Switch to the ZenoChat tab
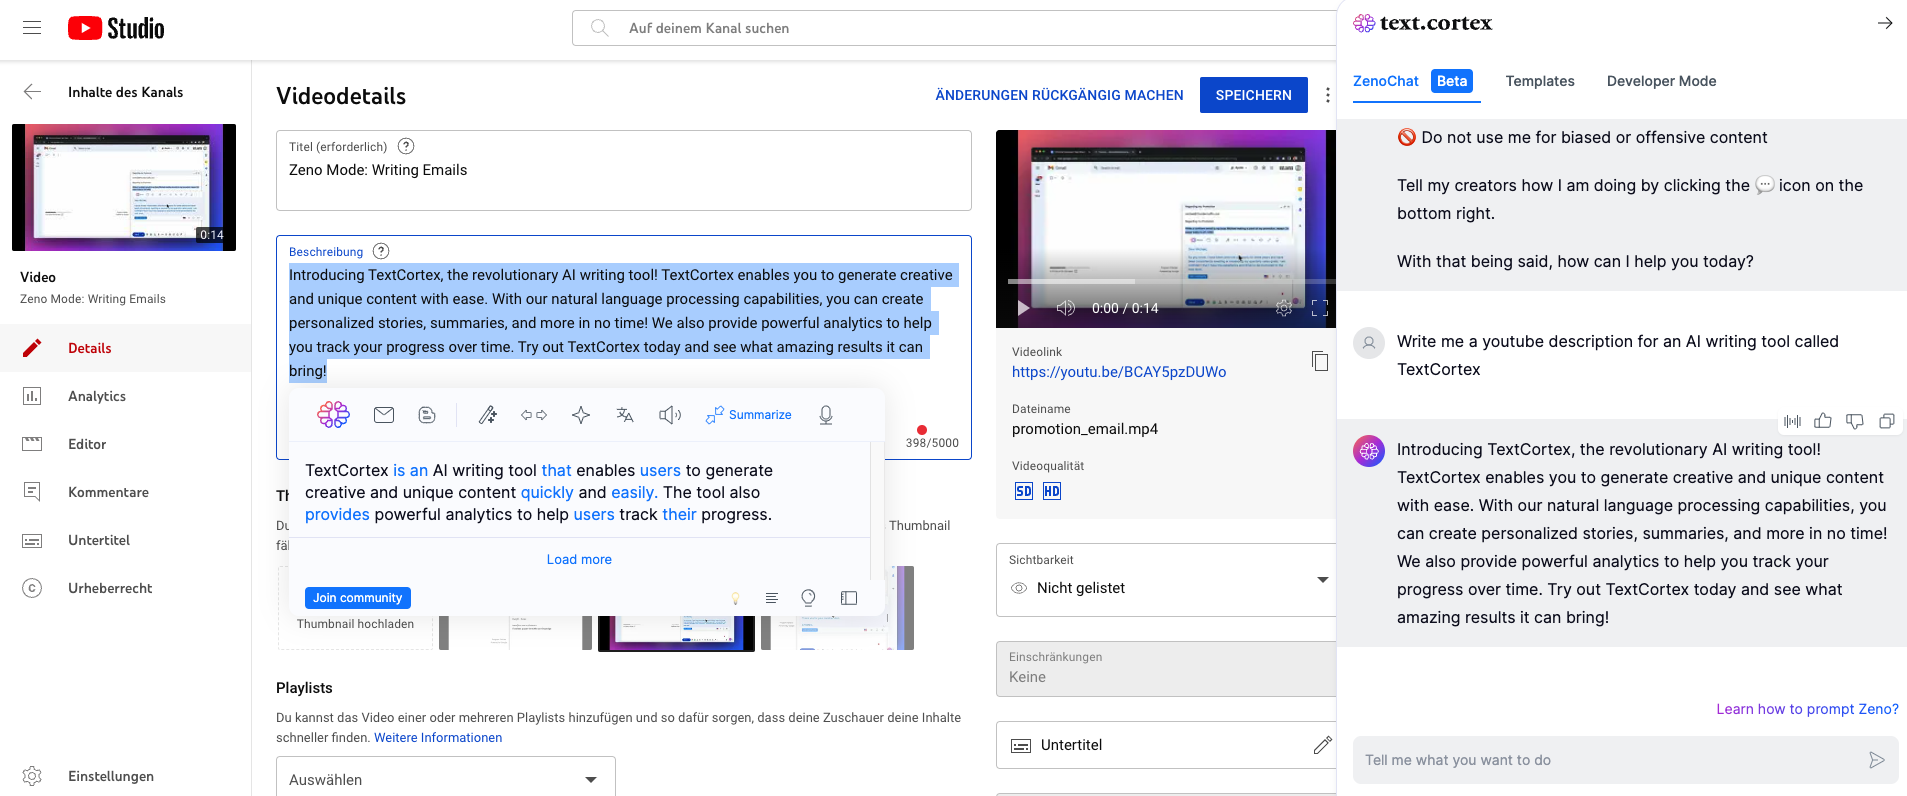 click(x=1386, y=81)
